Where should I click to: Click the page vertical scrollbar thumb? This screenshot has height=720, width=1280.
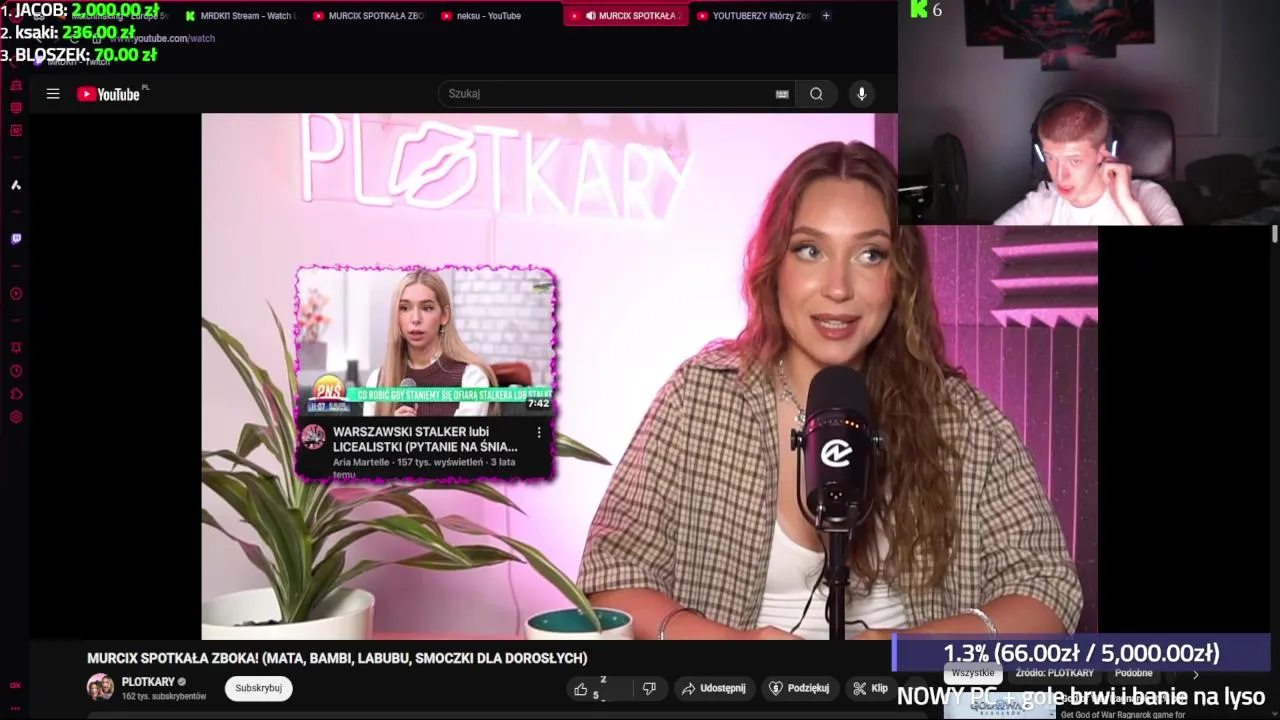tap(1275, 233)
